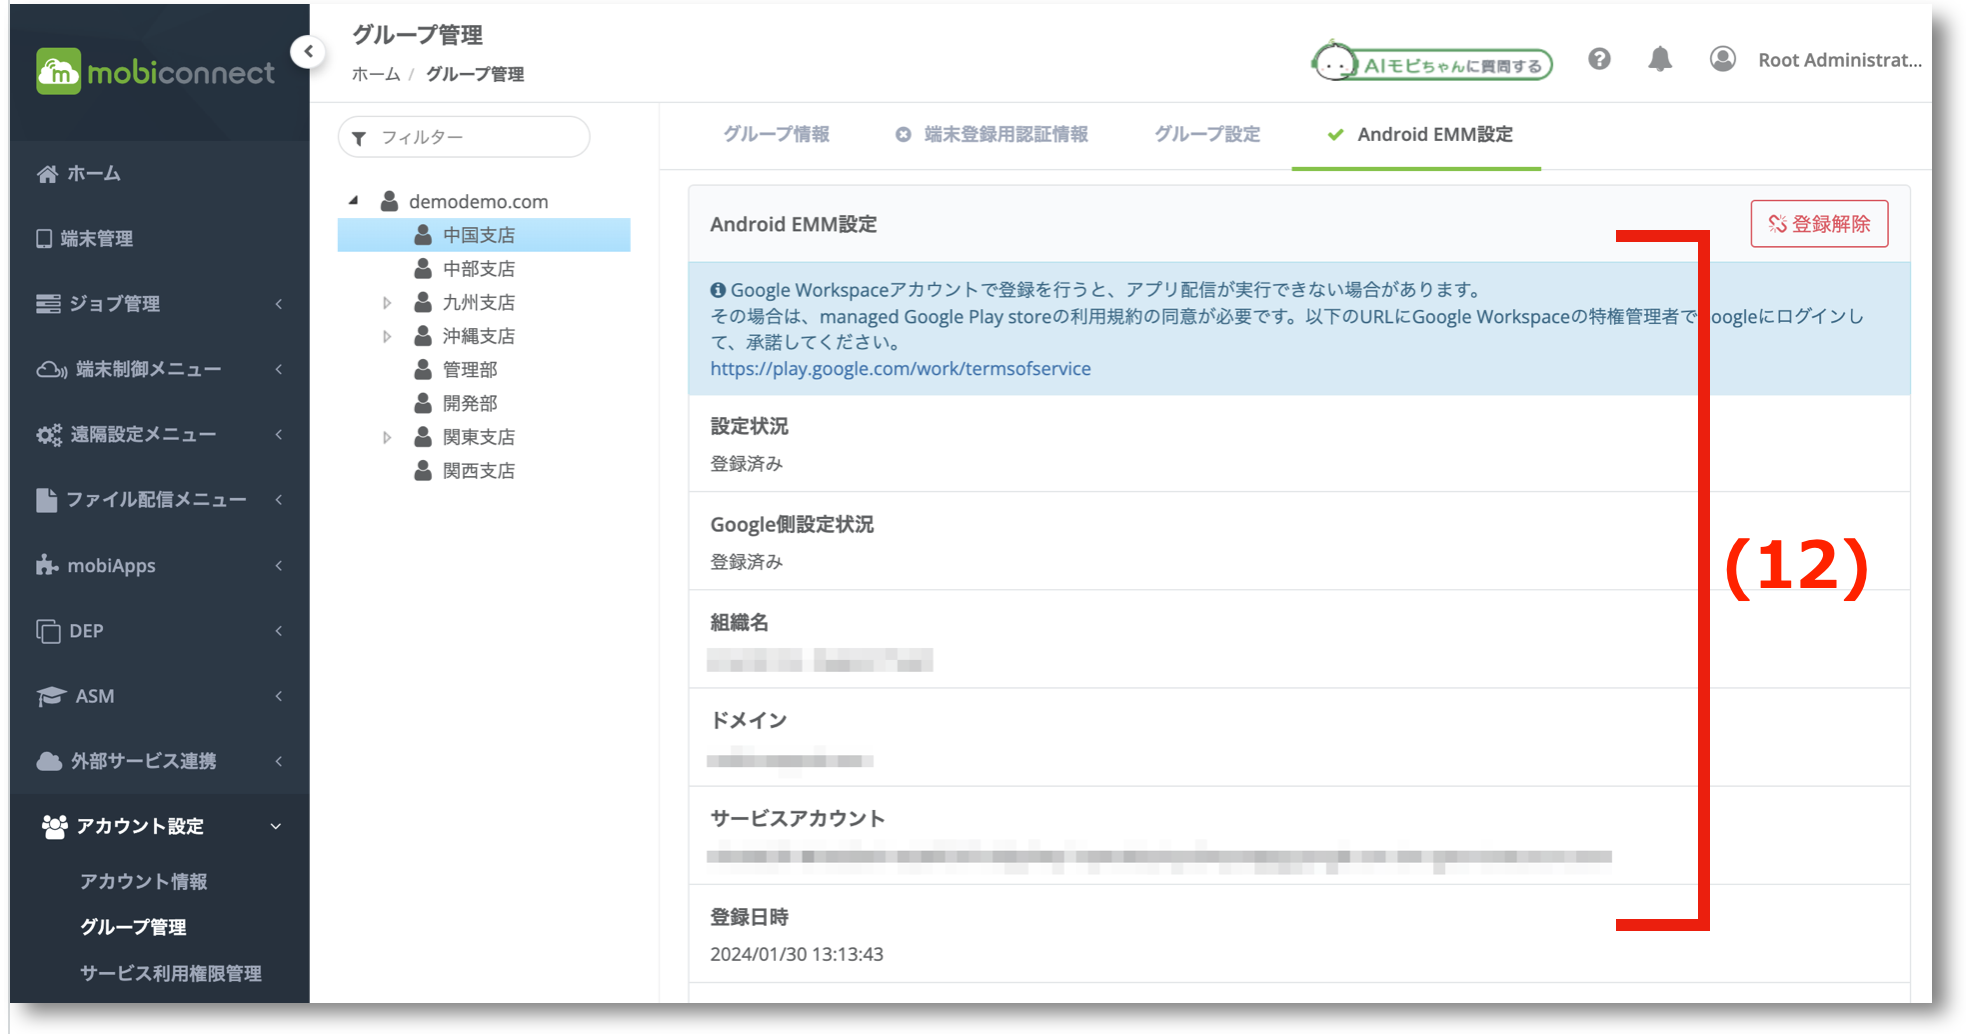Expand the 九州支店 tree node
The width and height of the screenshot is (1966, 1034).
[x=387, y=301]
